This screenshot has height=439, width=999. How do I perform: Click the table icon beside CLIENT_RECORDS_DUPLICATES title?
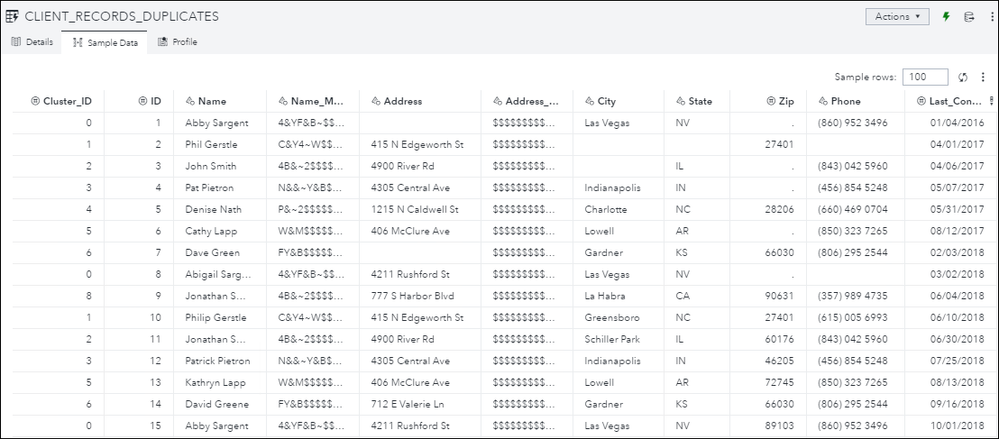coord(11,17)
